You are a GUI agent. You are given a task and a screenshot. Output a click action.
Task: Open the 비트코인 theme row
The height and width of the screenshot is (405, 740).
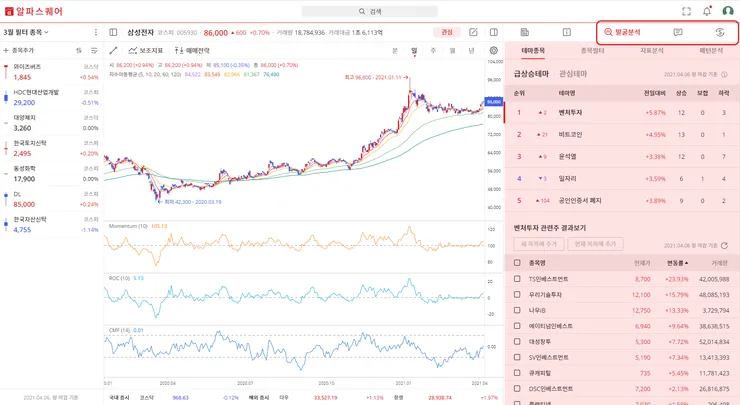pyautogui.click(x=622, y=135)
